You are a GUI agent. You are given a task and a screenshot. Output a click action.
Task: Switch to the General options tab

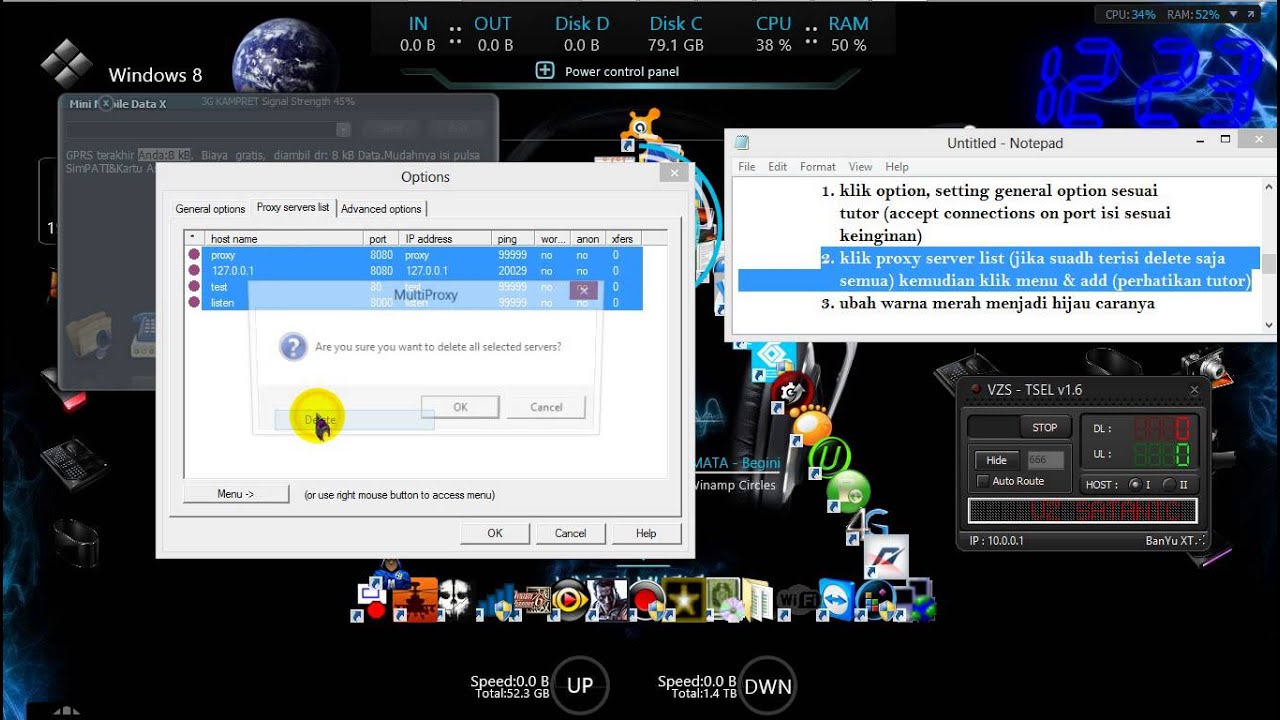[x=210, y=209]
